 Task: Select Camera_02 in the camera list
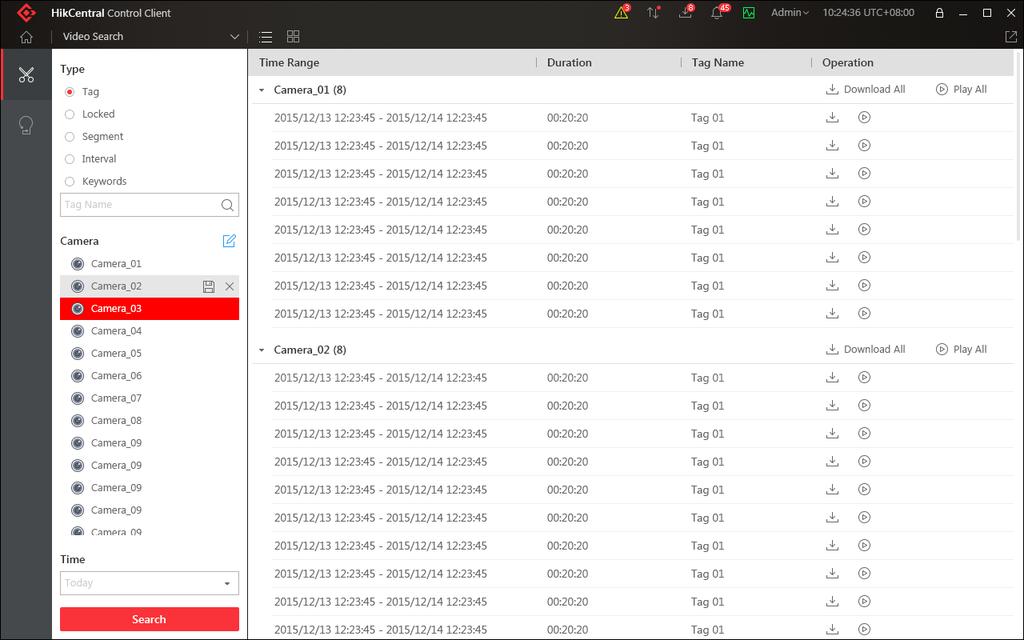pos(150,286)
